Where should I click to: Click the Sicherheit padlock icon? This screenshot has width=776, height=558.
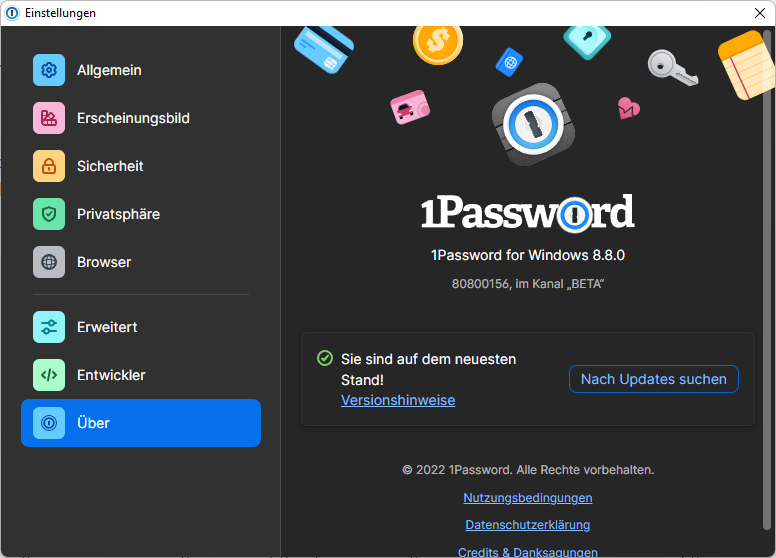coord(49,166)
